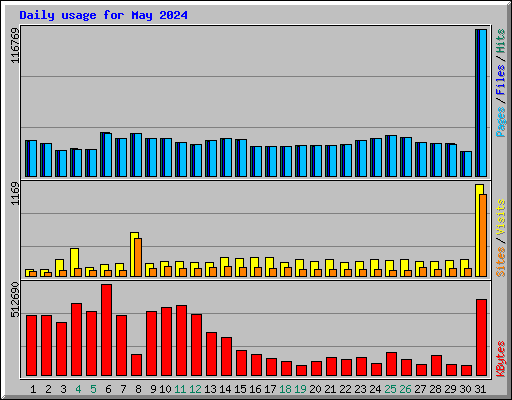This screenshot has height=400, width=512.
Task: Click the Files legend label
Action: [x=500, y=79]
